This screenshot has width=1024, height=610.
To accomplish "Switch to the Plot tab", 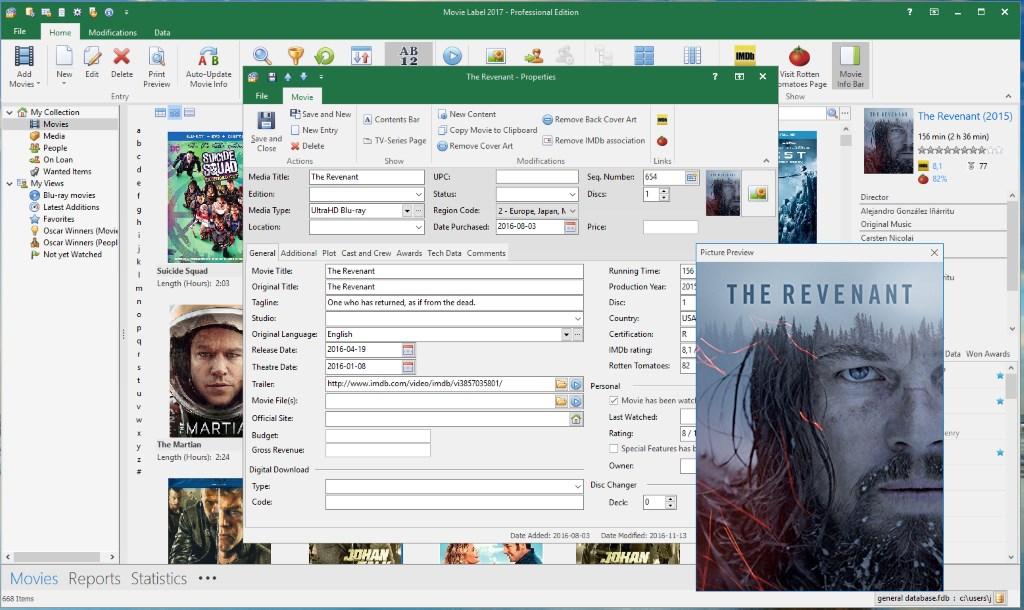I will [x=329, y=253].
